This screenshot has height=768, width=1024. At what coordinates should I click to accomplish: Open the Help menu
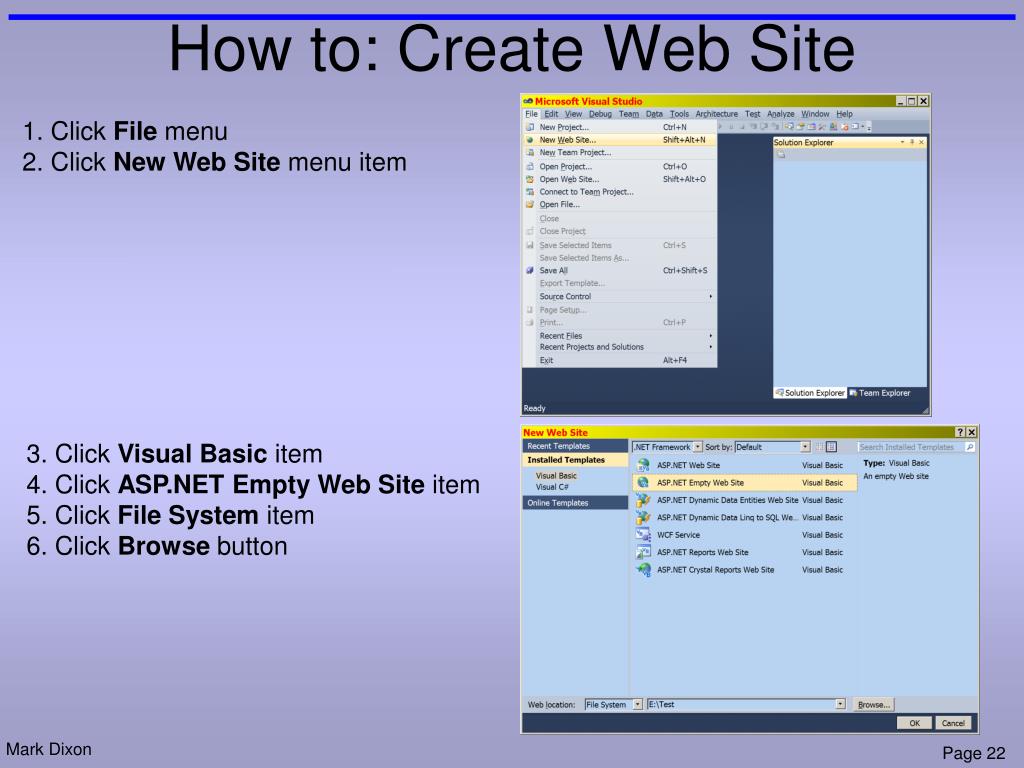[844, 114]
